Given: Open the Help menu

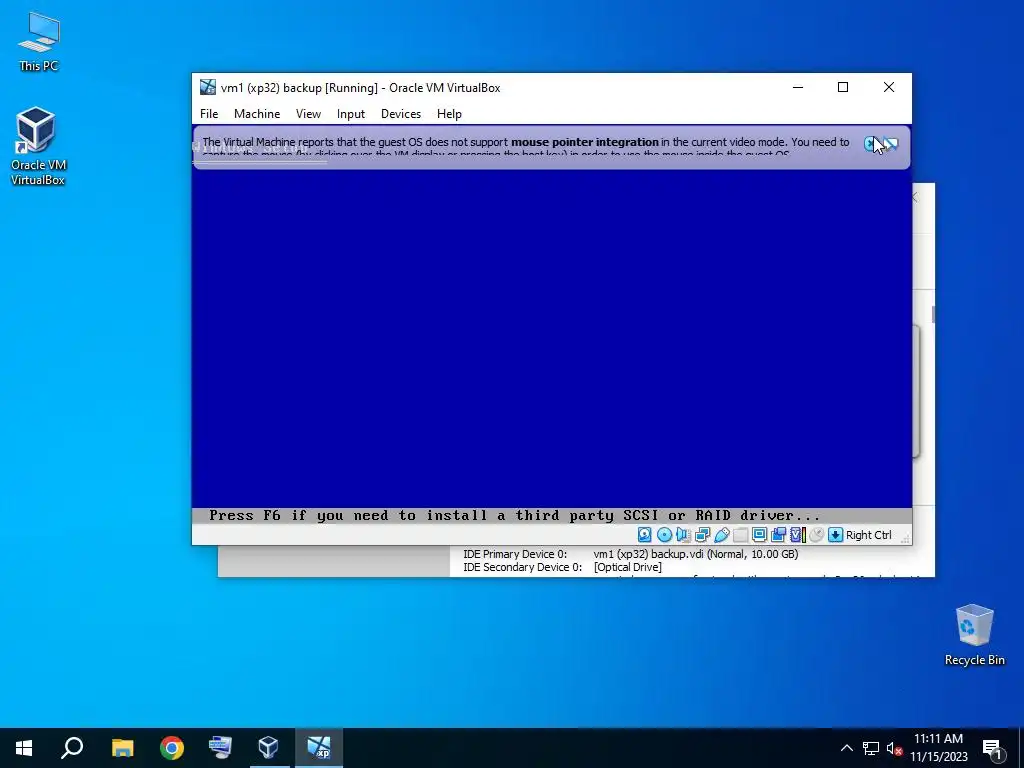Looking at the screenshot, I should click(x=449, y=114).
